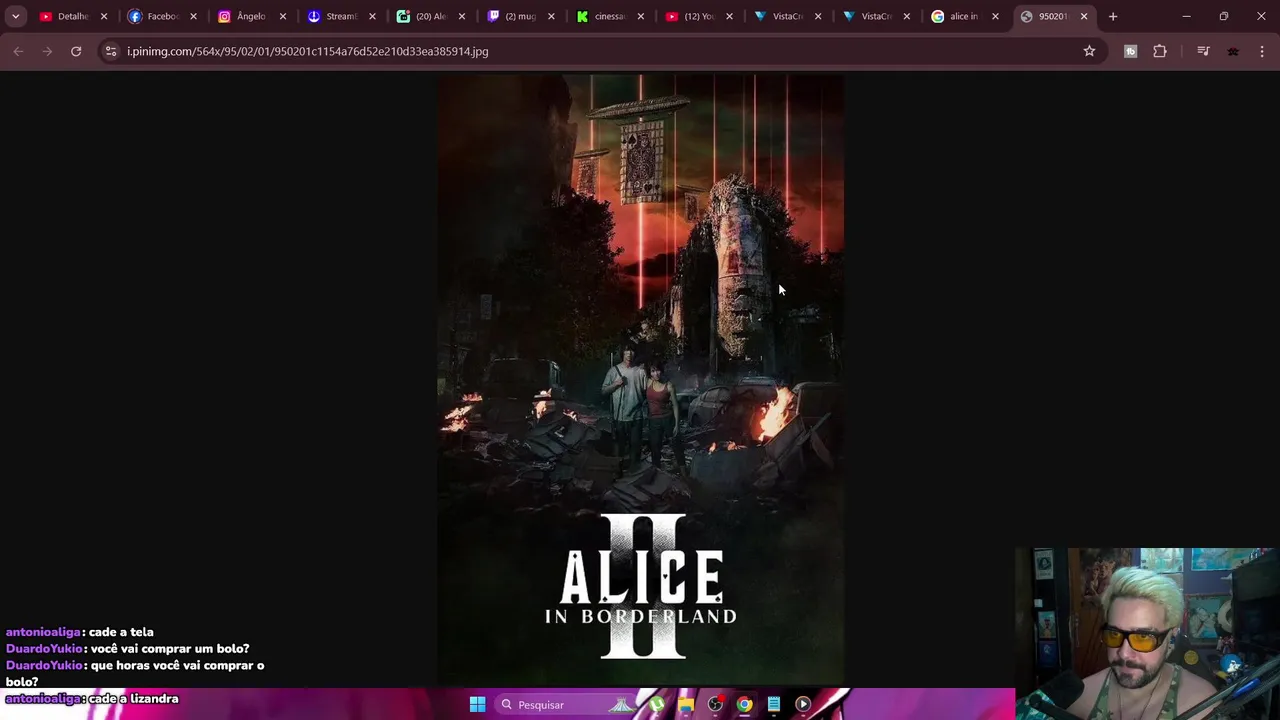Open the media player icon in taskbar
Image resolution: width=1280 pixels, height=720 pixels.
802,705
